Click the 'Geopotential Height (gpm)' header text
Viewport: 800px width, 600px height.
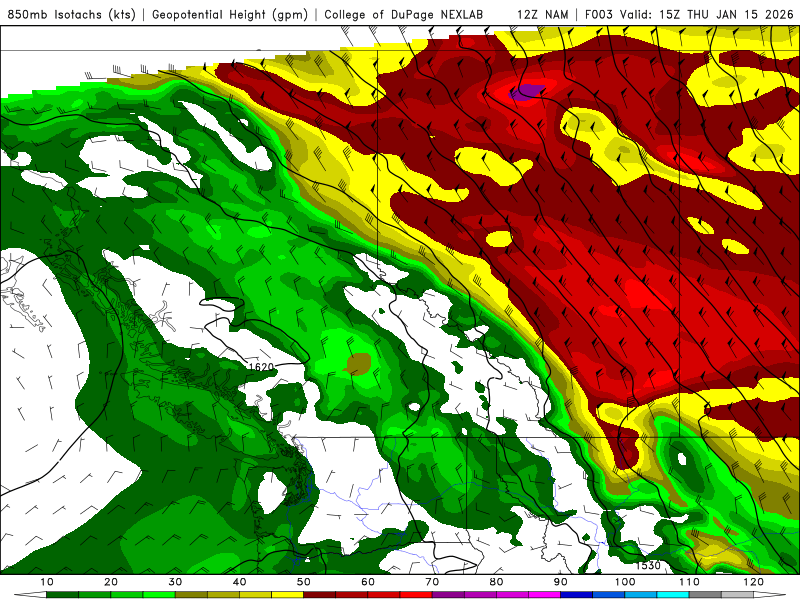tap(230, 15)
